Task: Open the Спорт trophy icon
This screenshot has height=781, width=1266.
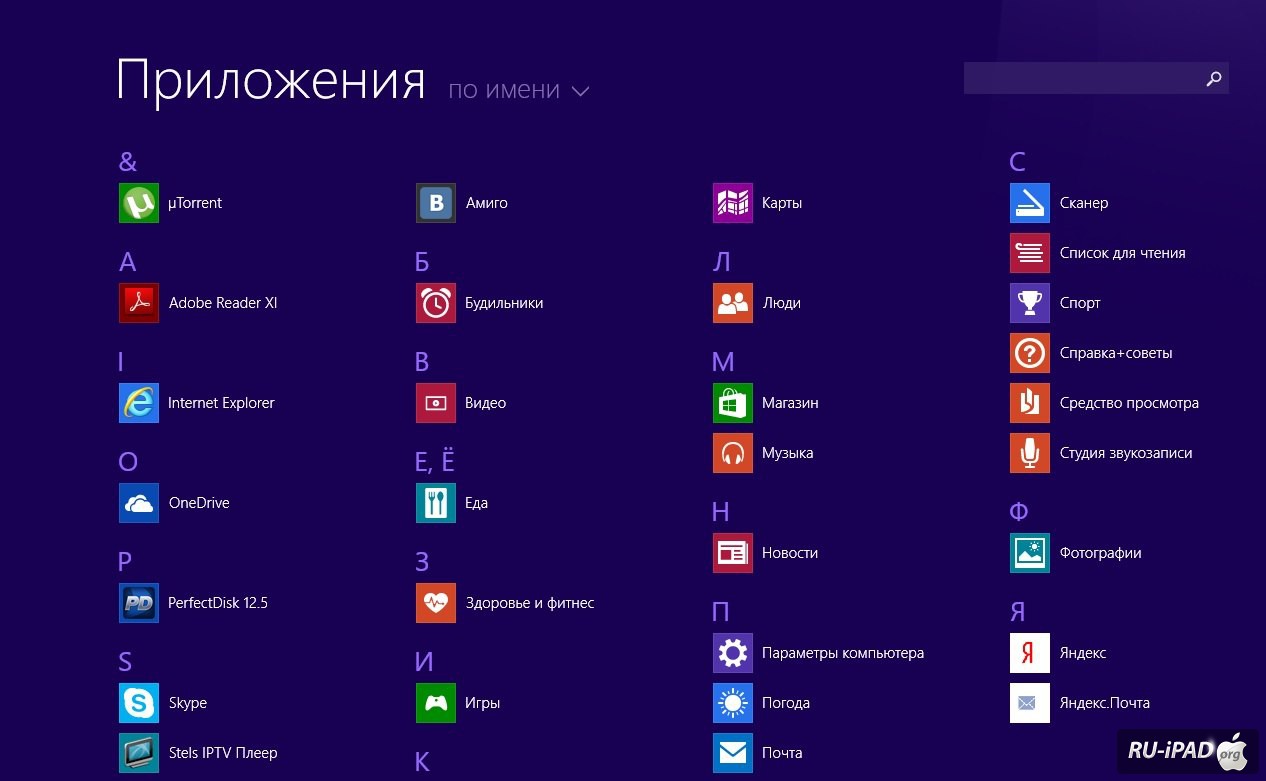Action: pos(1030,303)
